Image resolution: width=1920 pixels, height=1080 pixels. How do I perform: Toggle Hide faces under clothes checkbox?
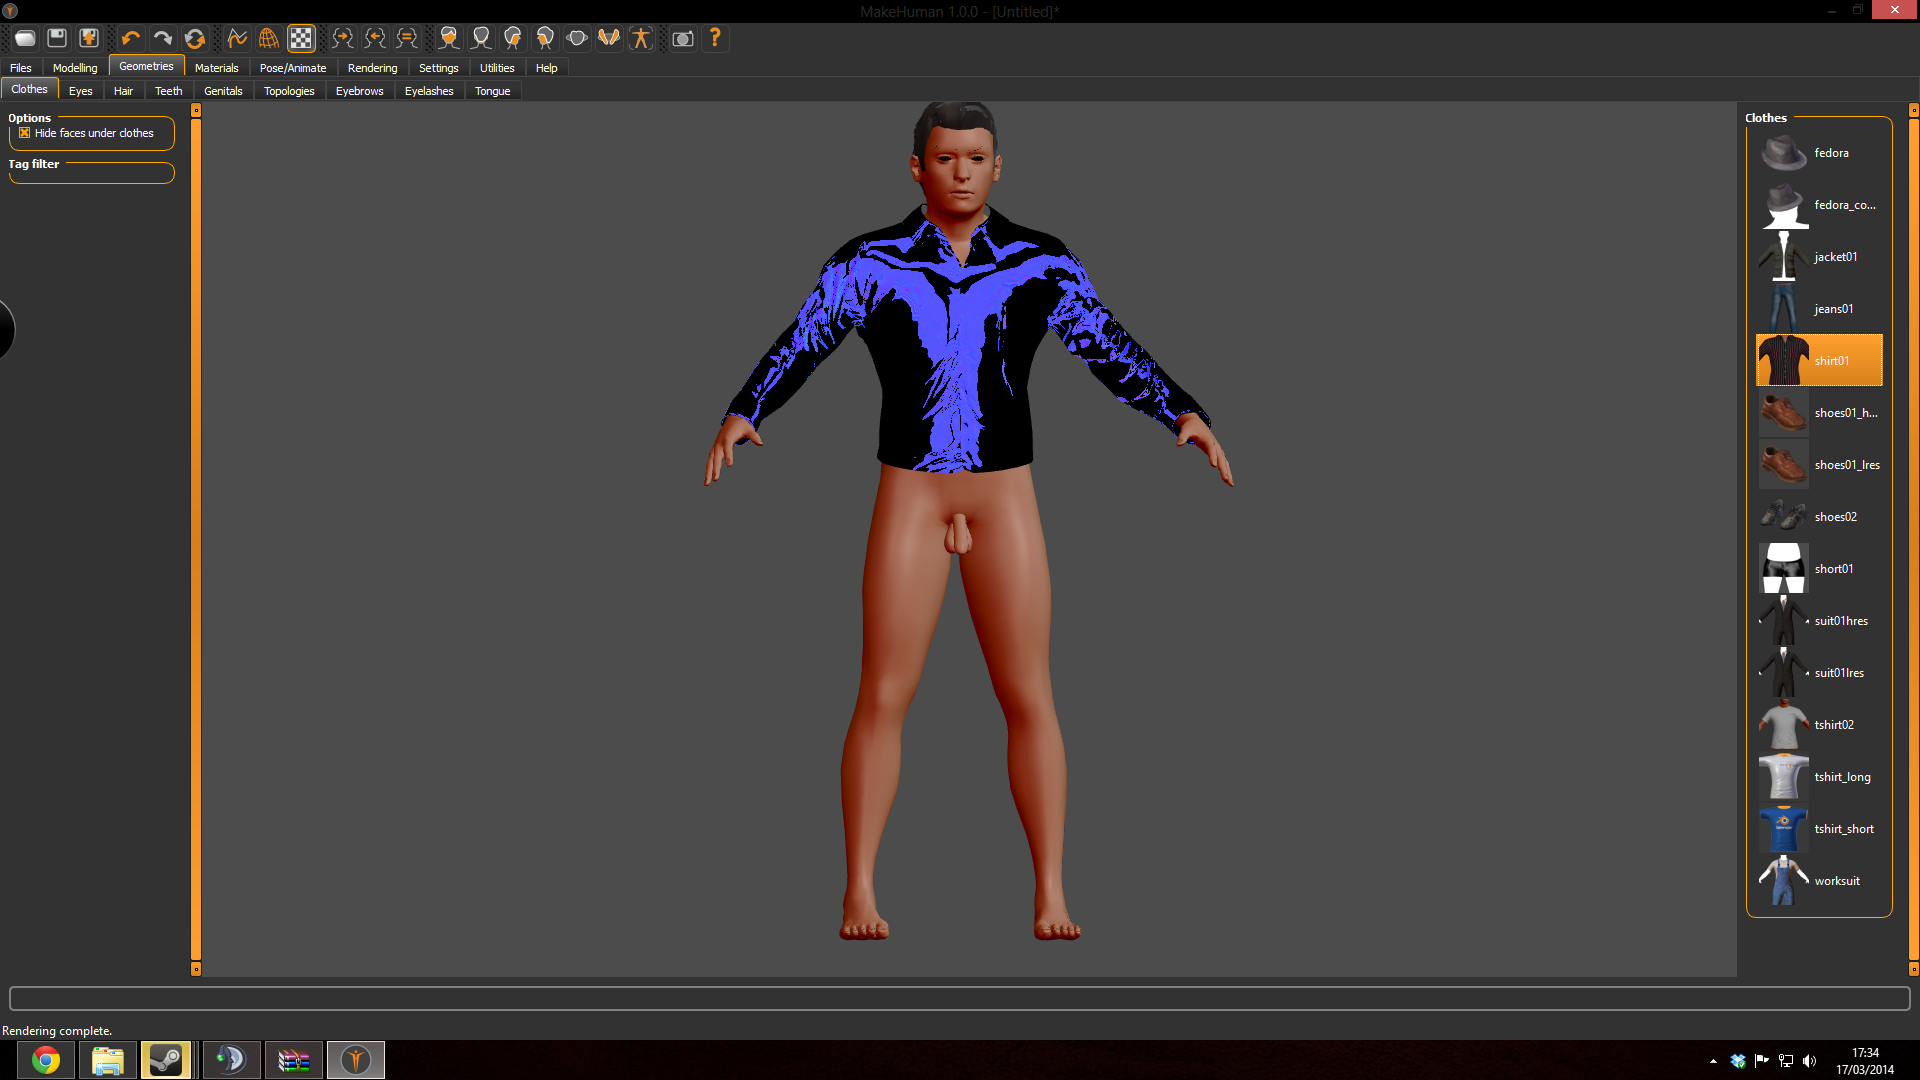(x=22, y=132)
